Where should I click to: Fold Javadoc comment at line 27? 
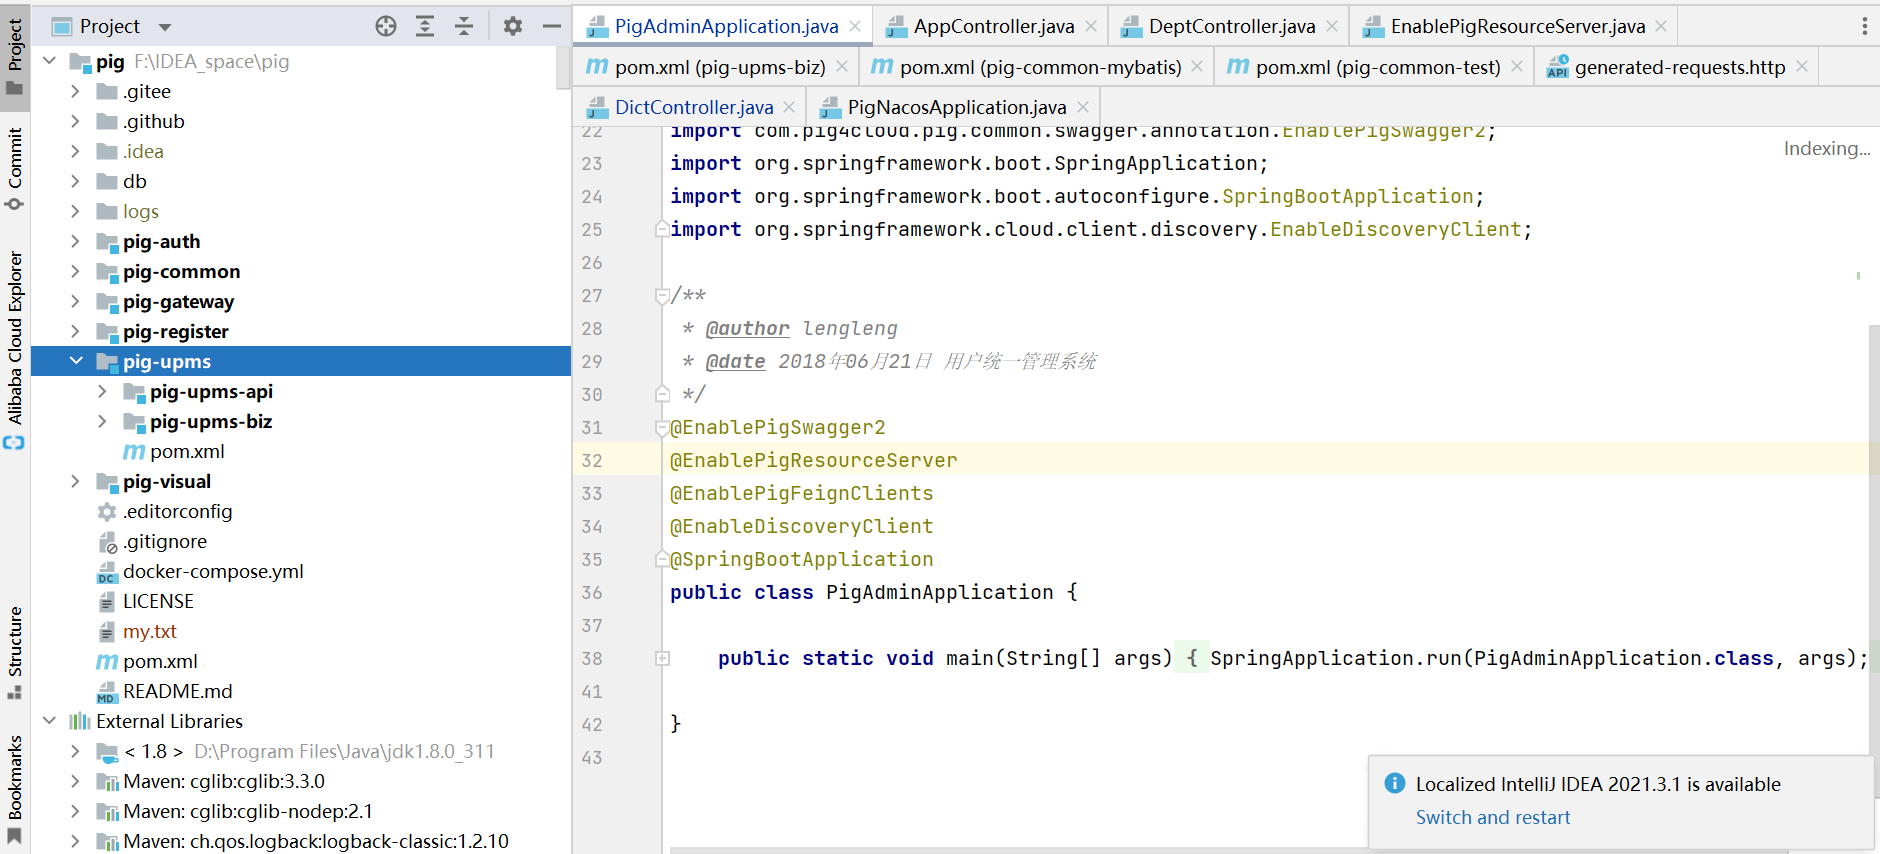(662, 295)
